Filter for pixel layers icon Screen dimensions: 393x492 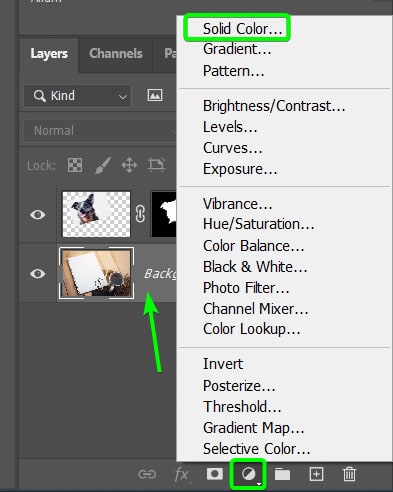155,95
